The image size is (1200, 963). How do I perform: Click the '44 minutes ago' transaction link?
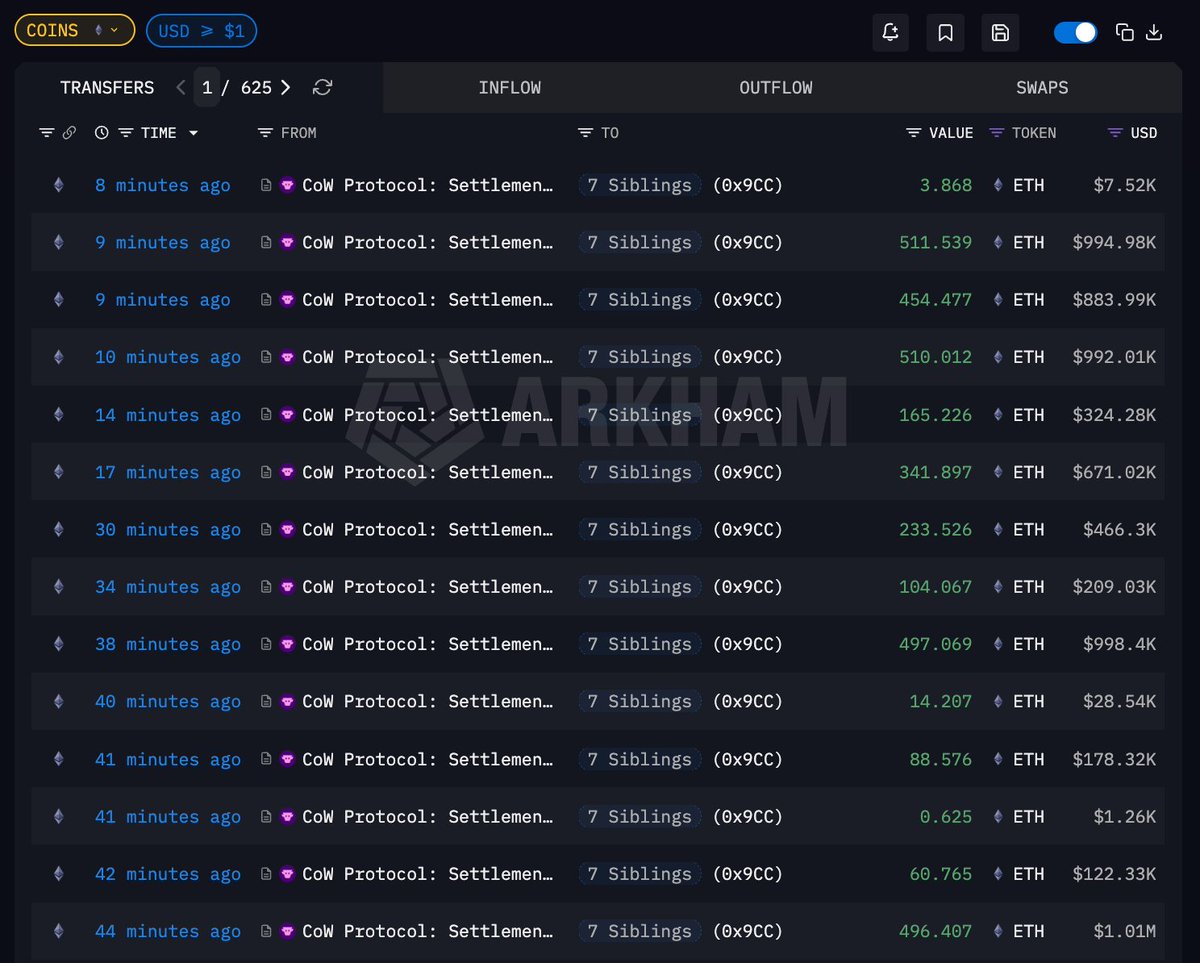[168, 931]
